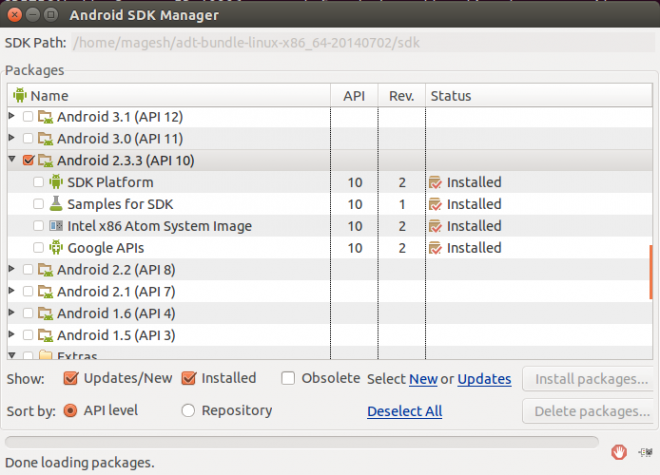Expand the Android 3.1 (API 12) node
The image size is (660, 475).
tap(12, 116)
